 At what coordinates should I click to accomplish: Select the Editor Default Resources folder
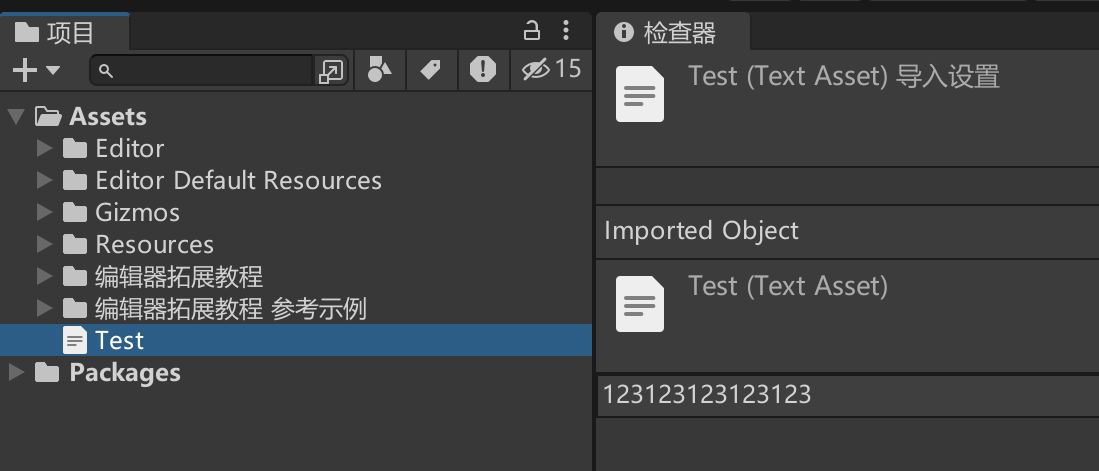(x=238, y=181)
